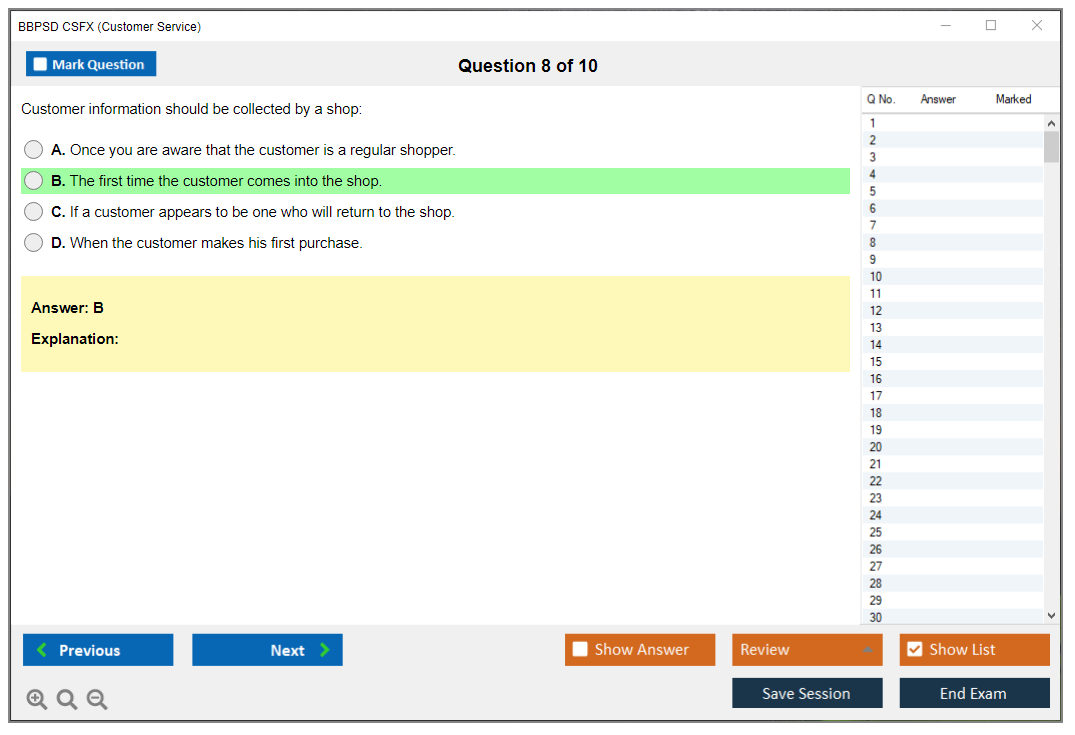
Task: Tick the Mark Question checkbox
Action: [41, 65]
